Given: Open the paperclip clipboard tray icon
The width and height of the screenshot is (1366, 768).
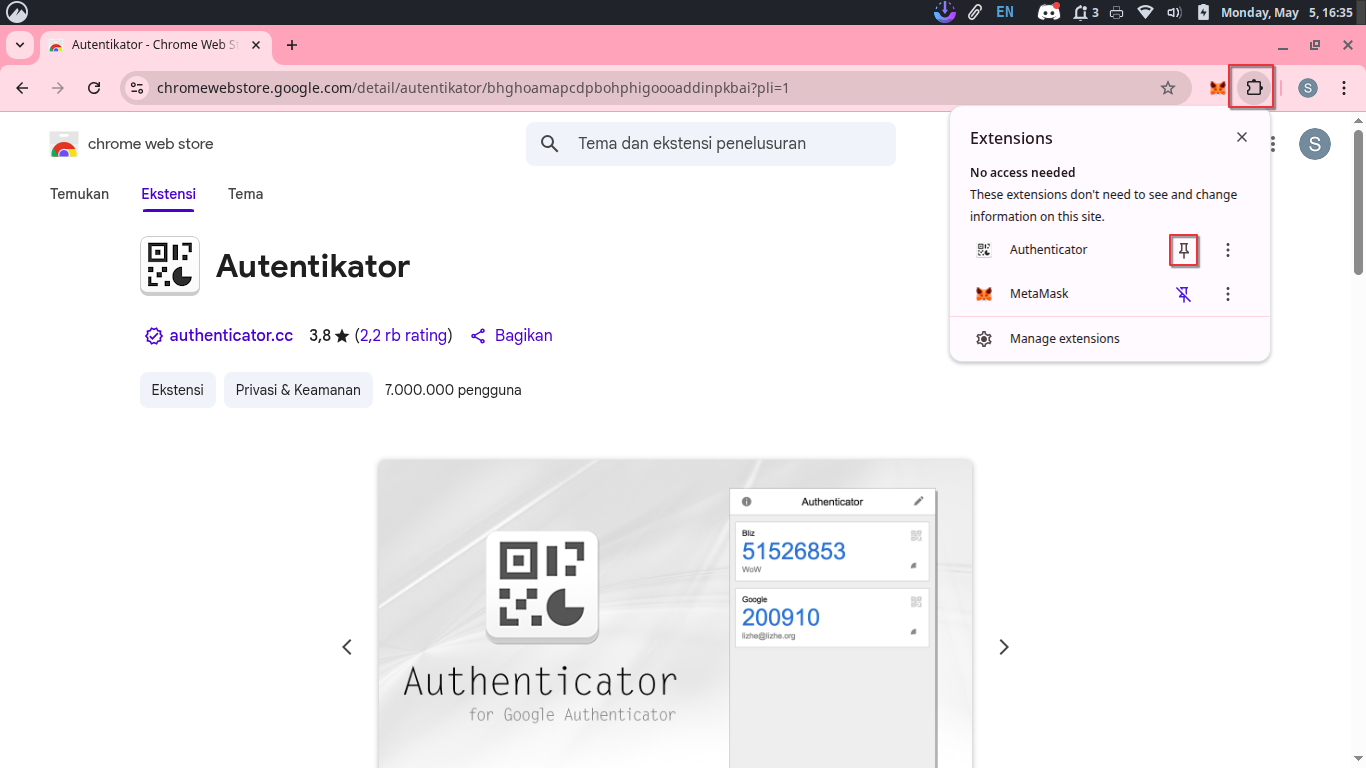Looking at the screenshot, I should (x=974, y=12).
